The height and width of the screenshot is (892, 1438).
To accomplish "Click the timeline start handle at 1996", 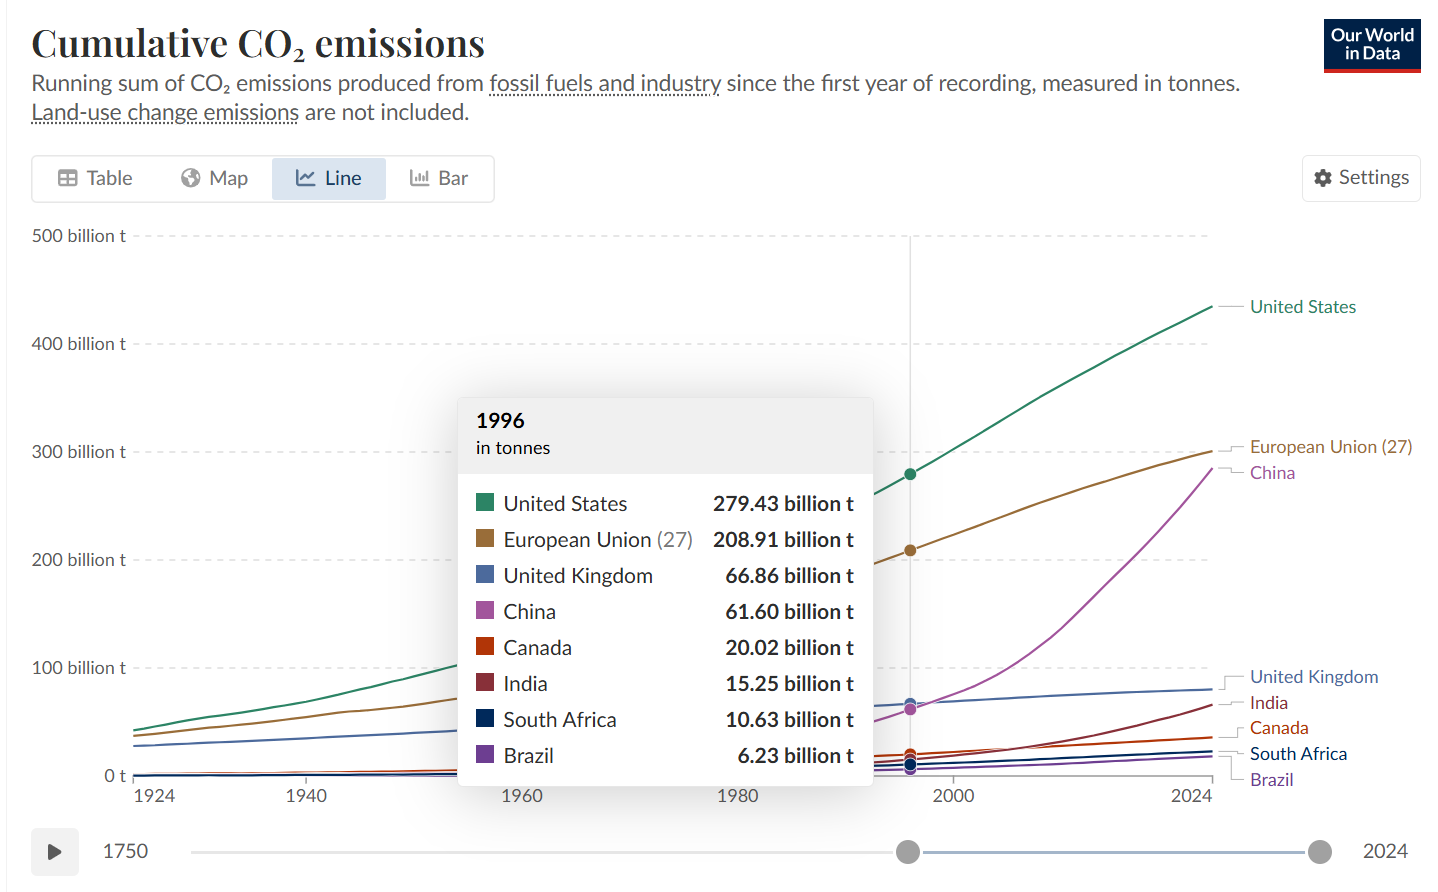I will tap(907, 851).
